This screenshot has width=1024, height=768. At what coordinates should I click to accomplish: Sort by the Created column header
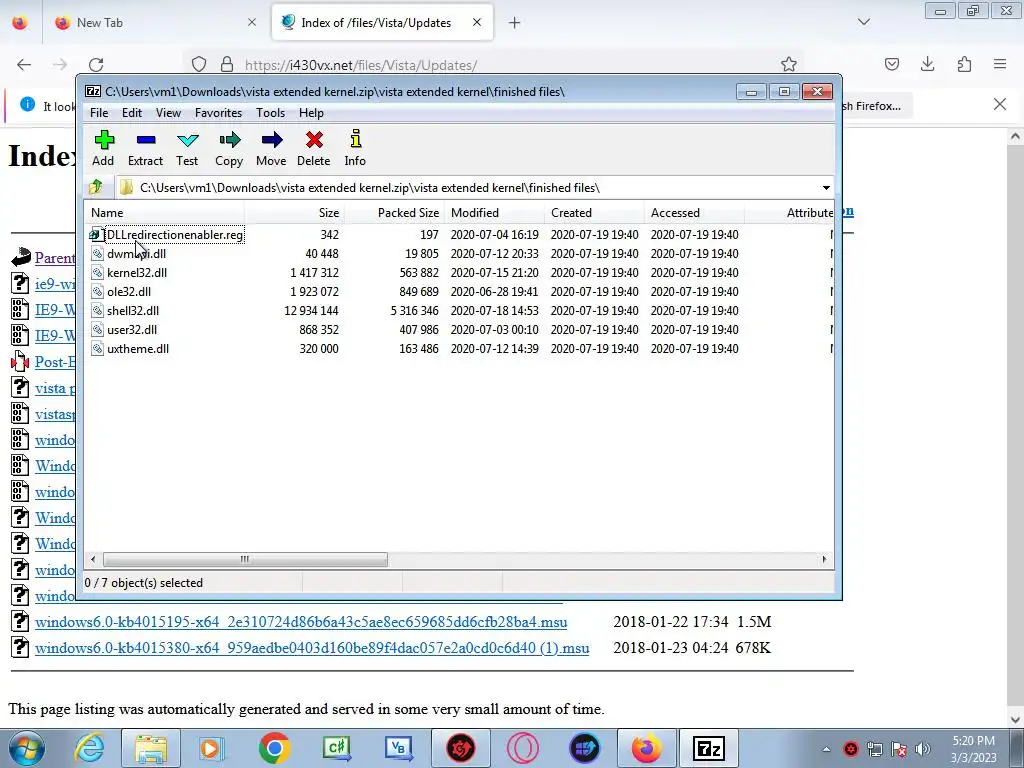pyautogui.click(x=594, y=213)
